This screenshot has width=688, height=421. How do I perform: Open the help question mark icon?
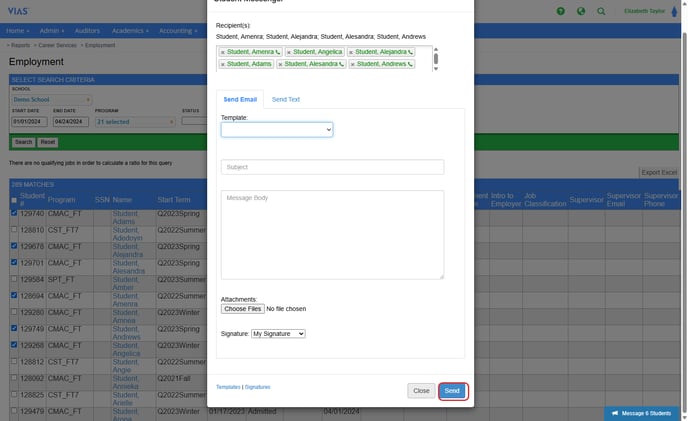562,11
